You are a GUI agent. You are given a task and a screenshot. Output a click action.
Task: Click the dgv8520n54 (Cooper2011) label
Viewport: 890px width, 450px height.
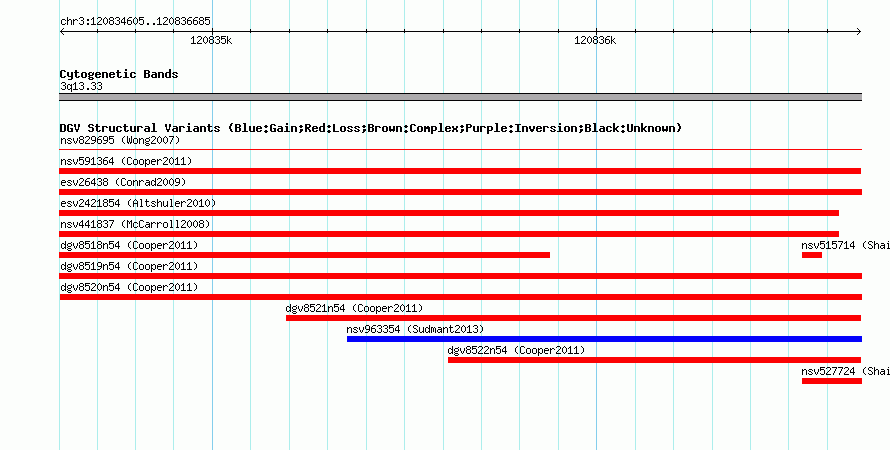click(129, 287)
